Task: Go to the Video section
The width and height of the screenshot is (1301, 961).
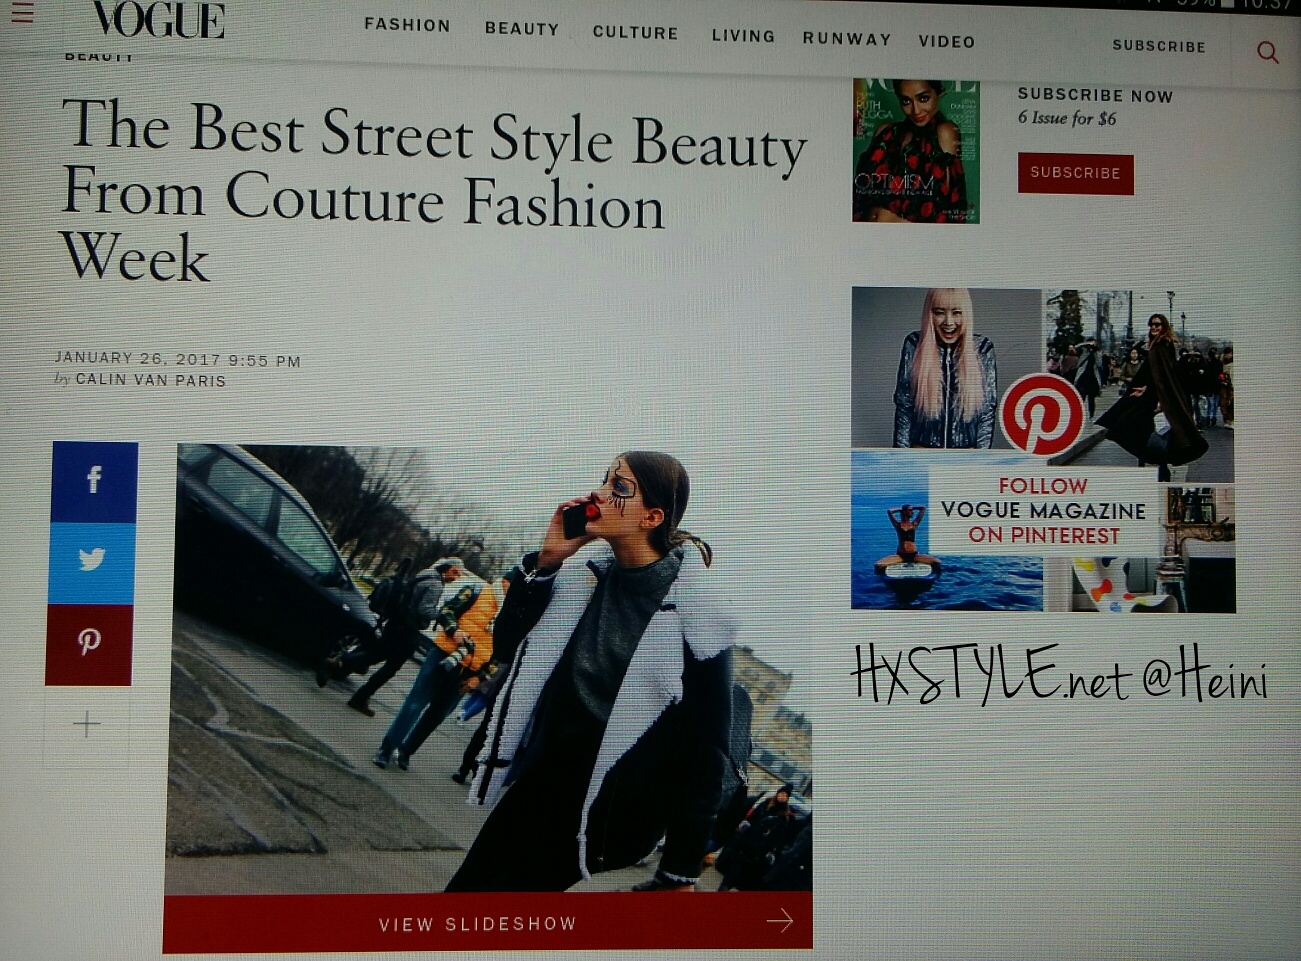Action: (x=946, y=42)
